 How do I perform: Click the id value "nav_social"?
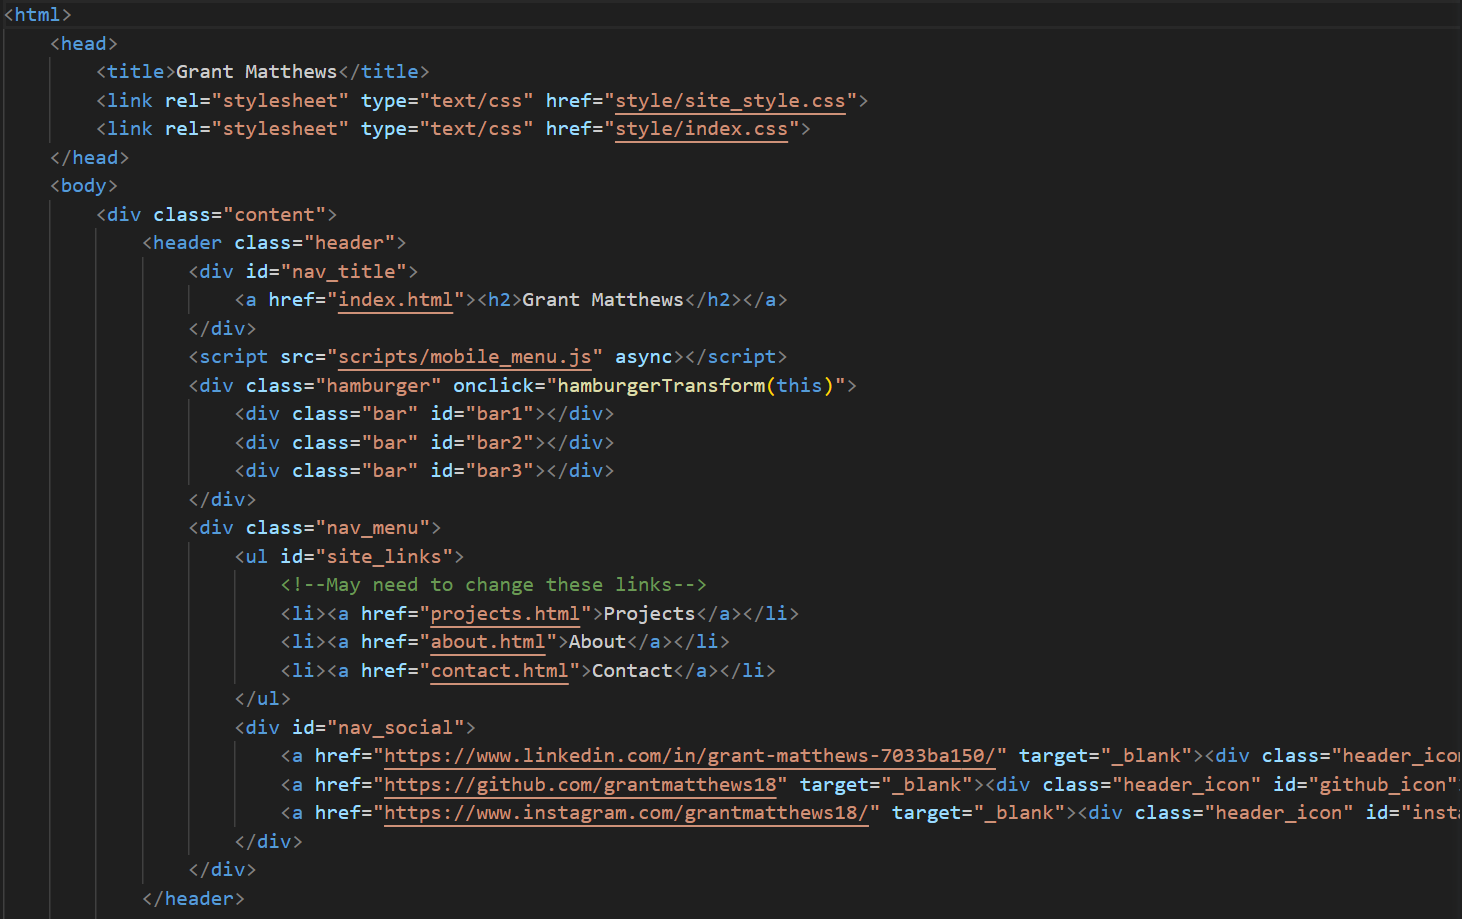coord(395,728)
